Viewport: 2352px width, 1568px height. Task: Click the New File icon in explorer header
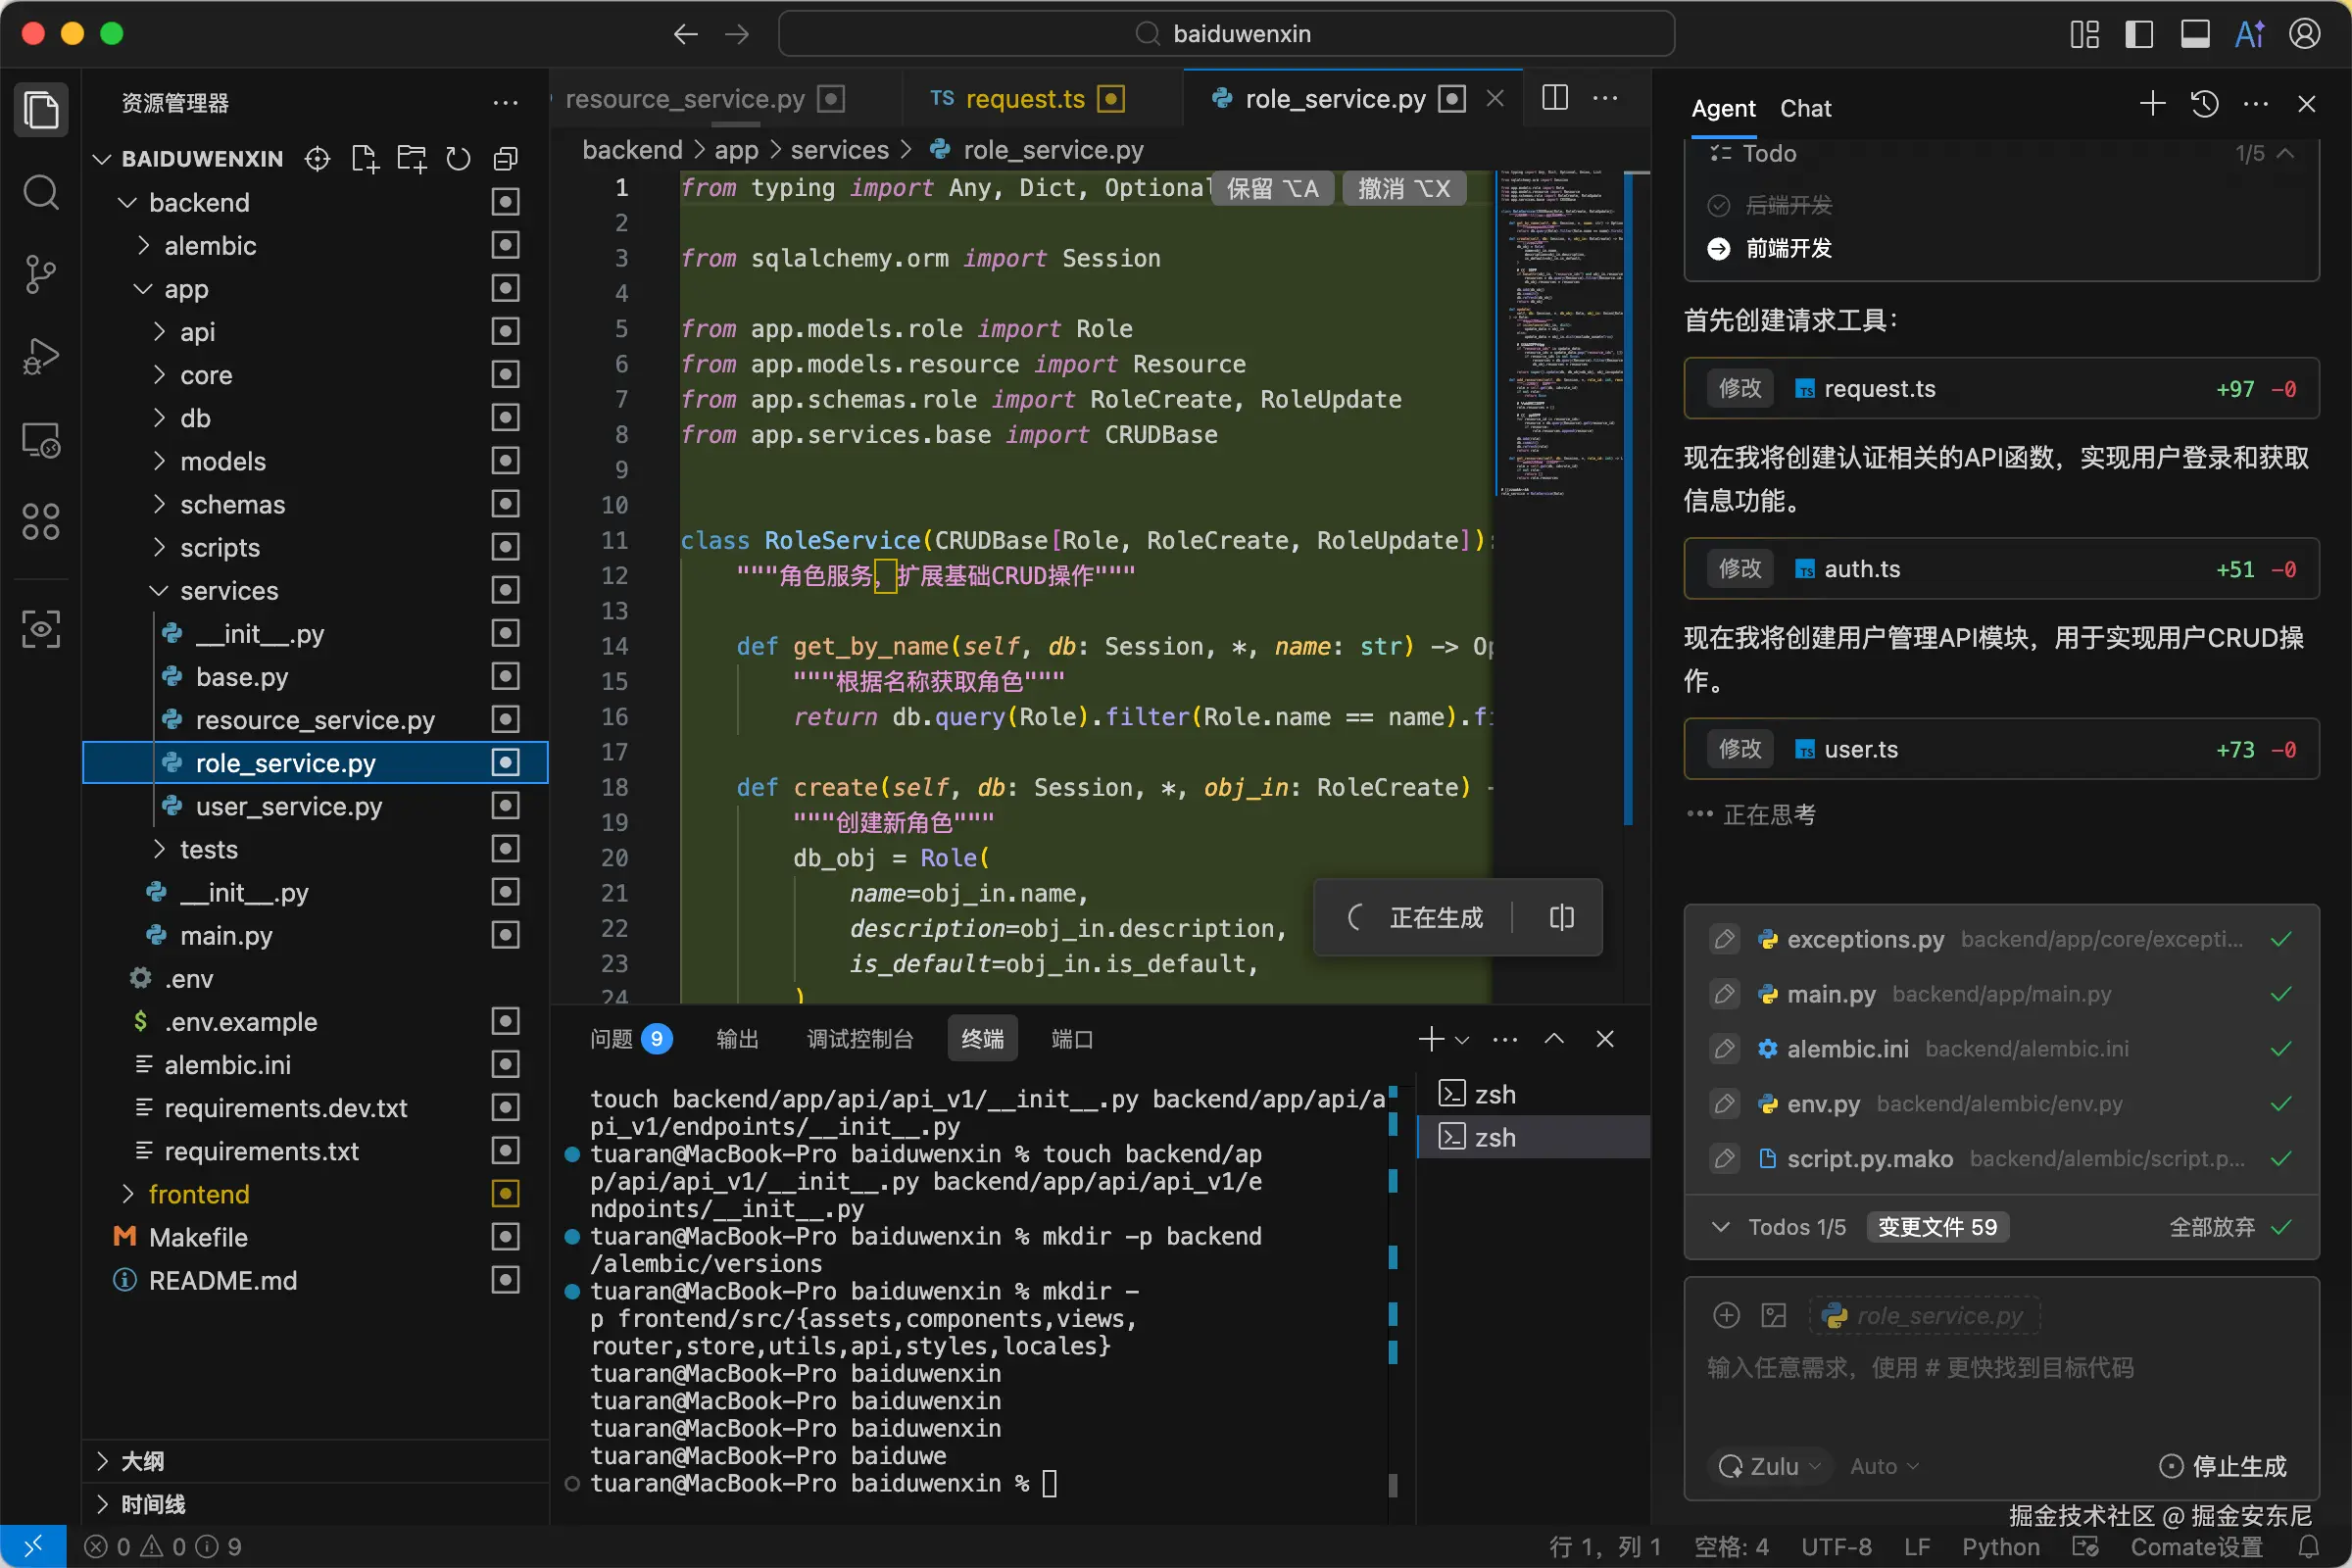coord(365,158)
